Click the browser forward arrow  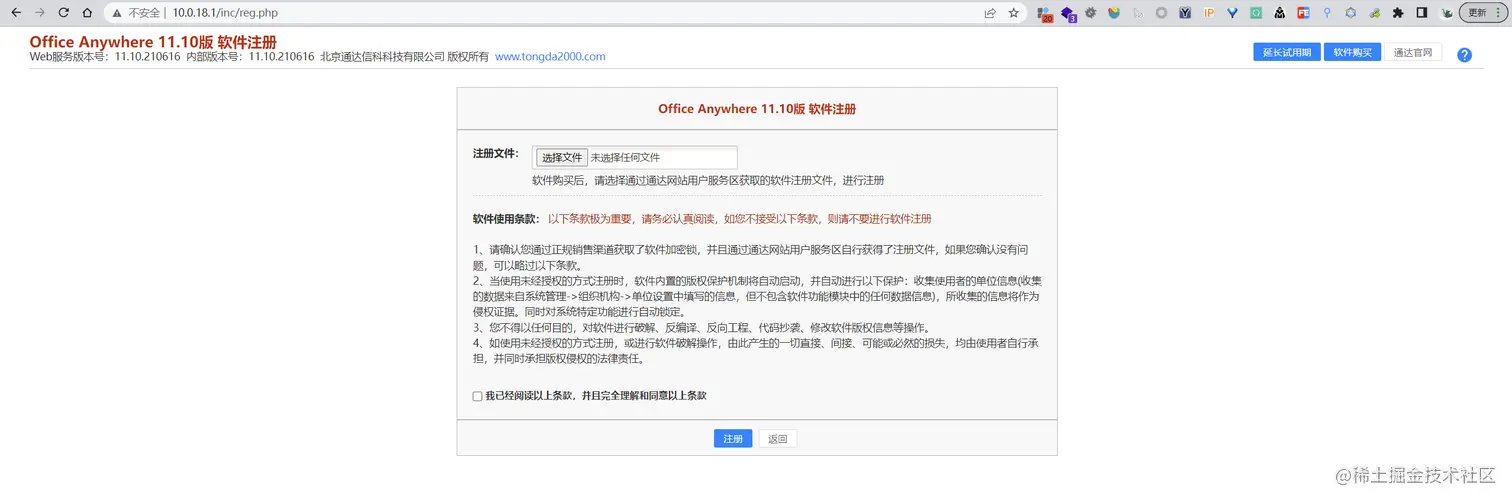(39, 13)
